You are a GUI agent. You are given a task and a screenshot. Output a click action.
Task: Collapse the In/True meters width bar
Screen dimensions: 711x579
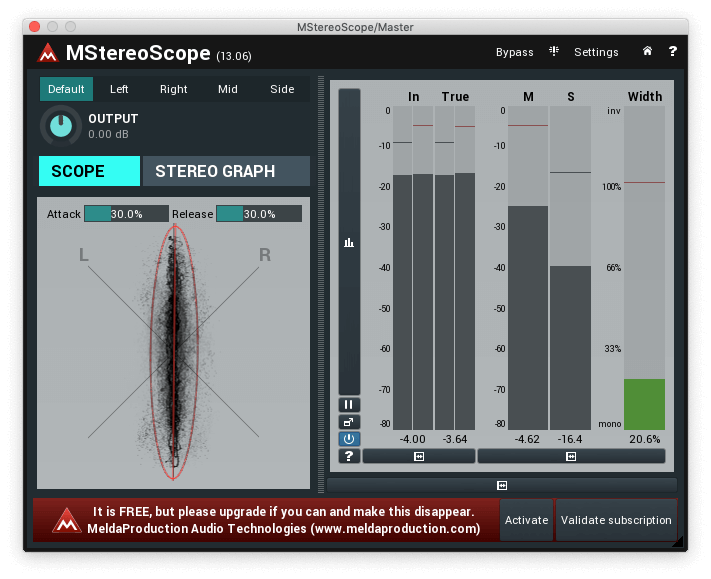point(419,457)
